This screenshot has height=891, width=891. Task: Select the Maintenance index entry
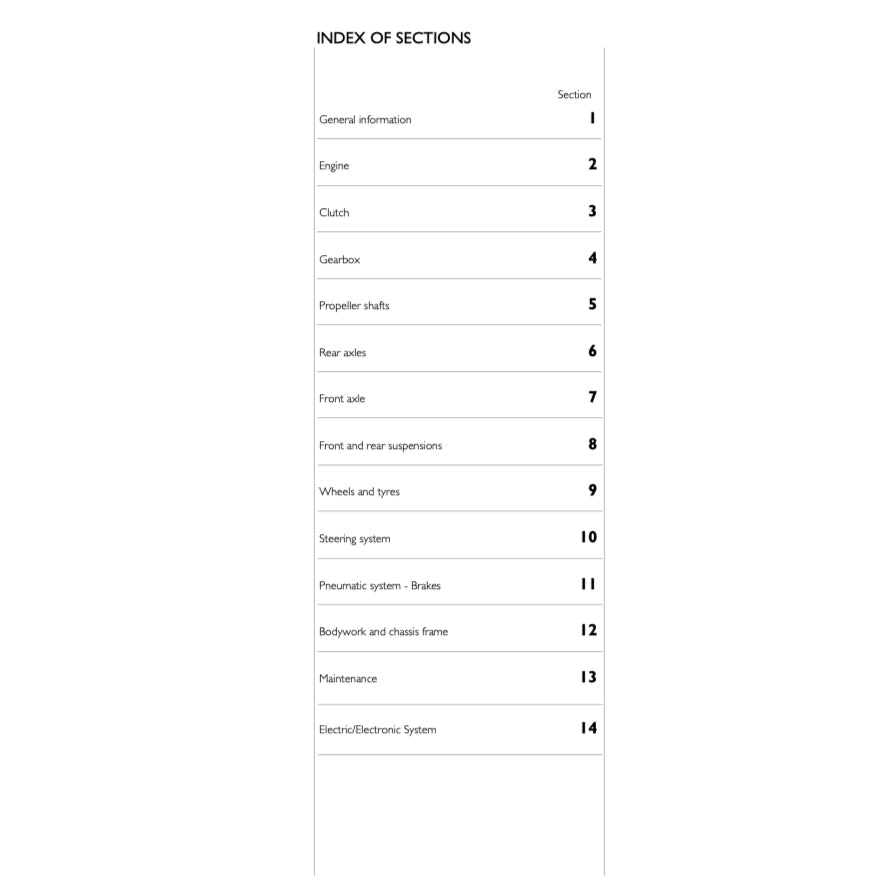[x=348, y=679]
